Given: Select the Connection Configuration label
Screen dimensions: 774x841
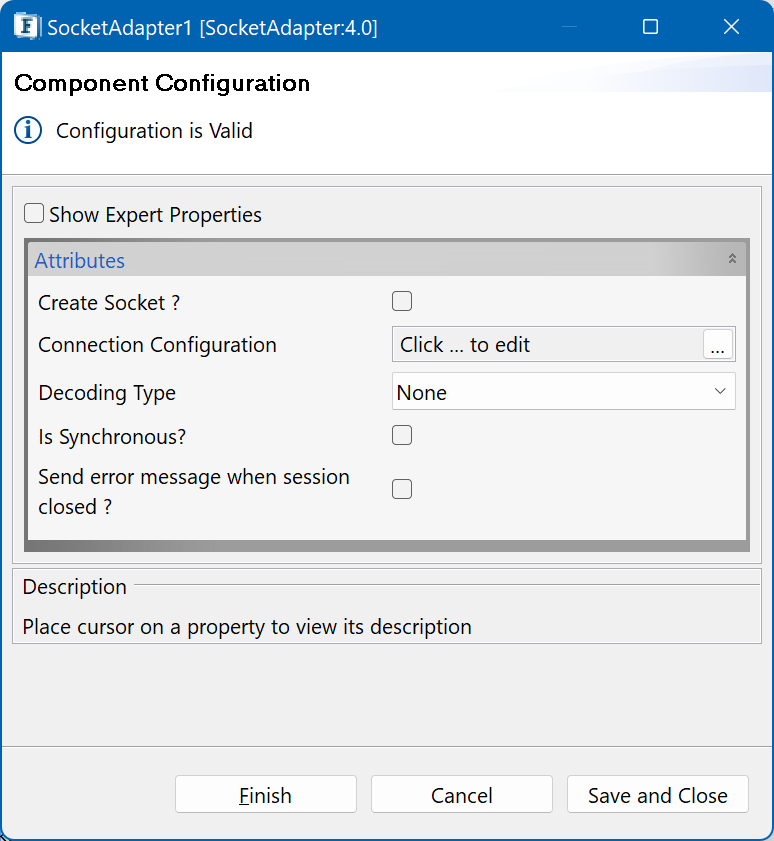Looking at the screenshot, I should tap(157, 345).
